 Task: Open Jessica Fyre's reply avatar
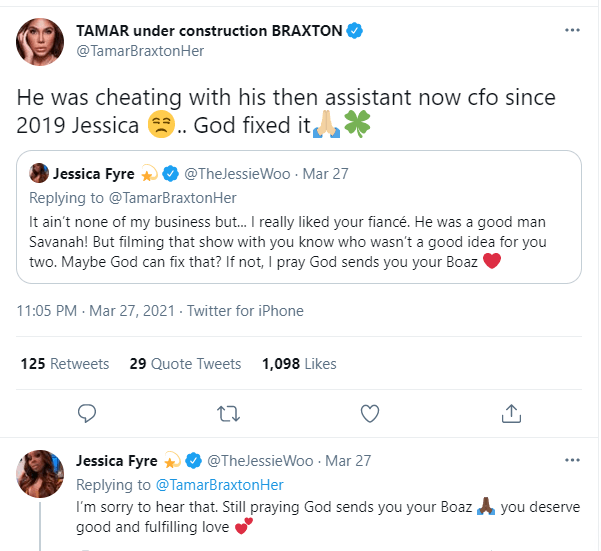41,472
